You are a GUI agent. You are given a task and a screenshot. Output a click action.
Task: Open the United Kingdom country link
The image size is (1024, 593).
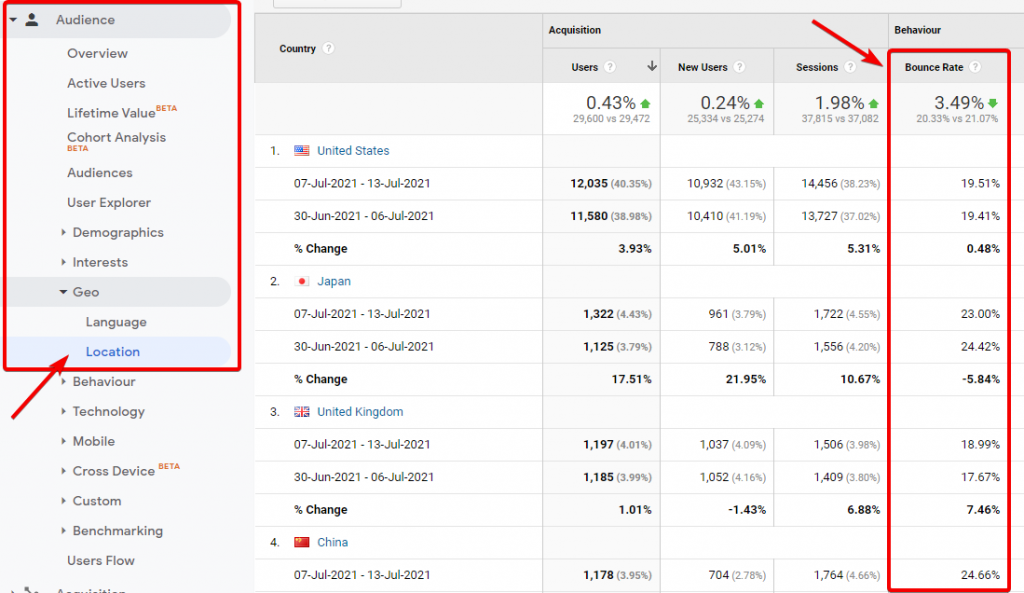[x=360, y=412]
